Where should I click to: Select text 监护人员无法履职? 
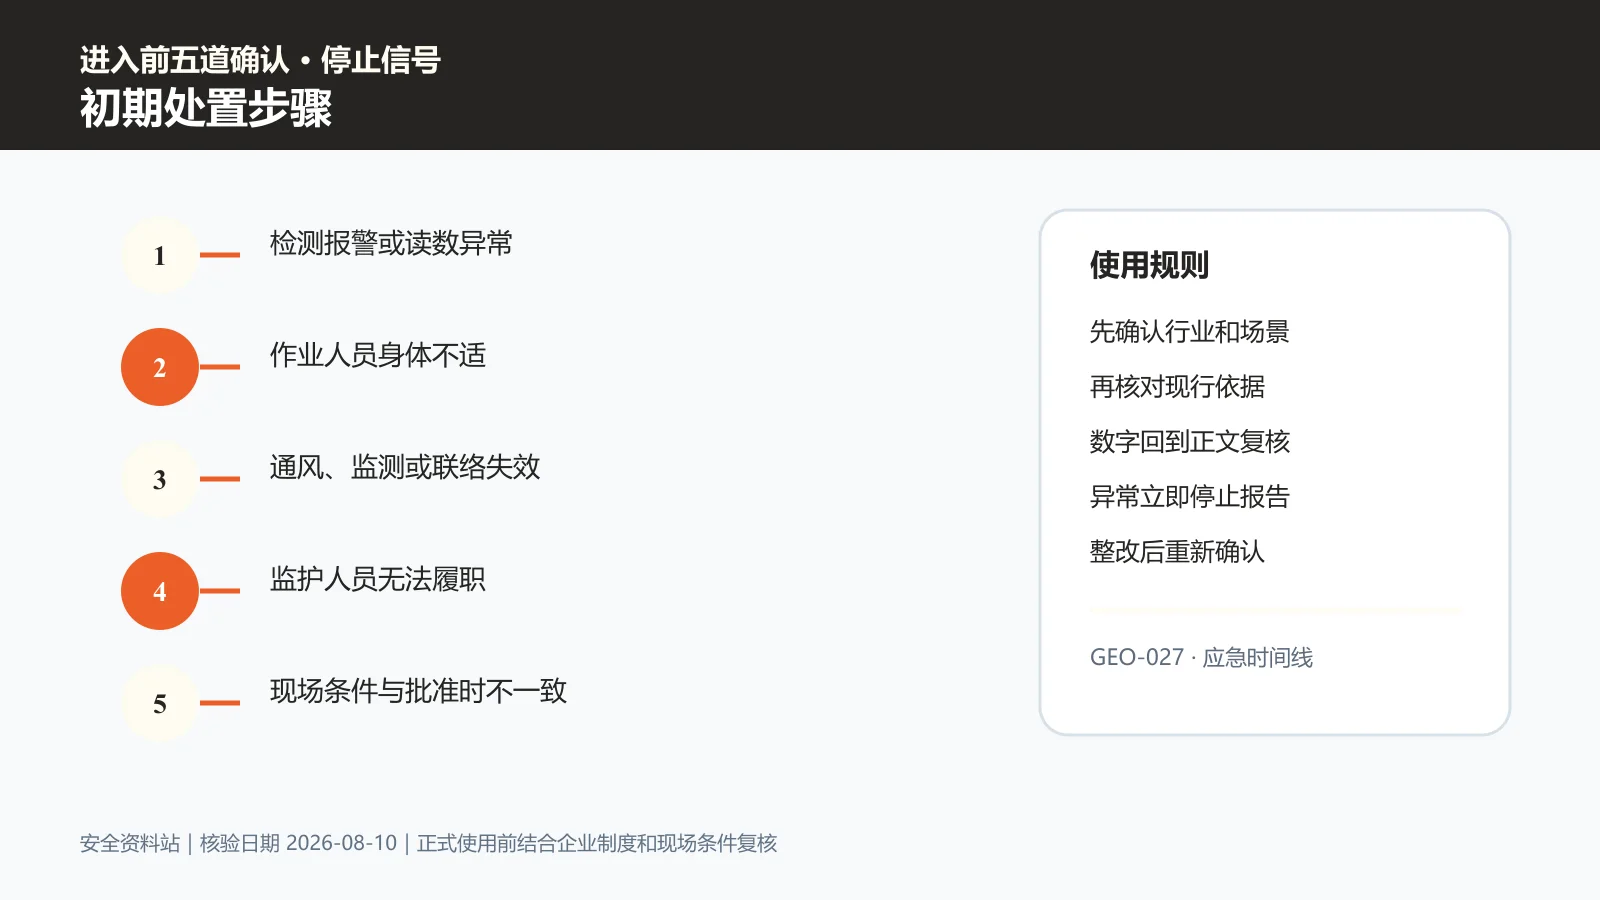[x=378, y=579]
